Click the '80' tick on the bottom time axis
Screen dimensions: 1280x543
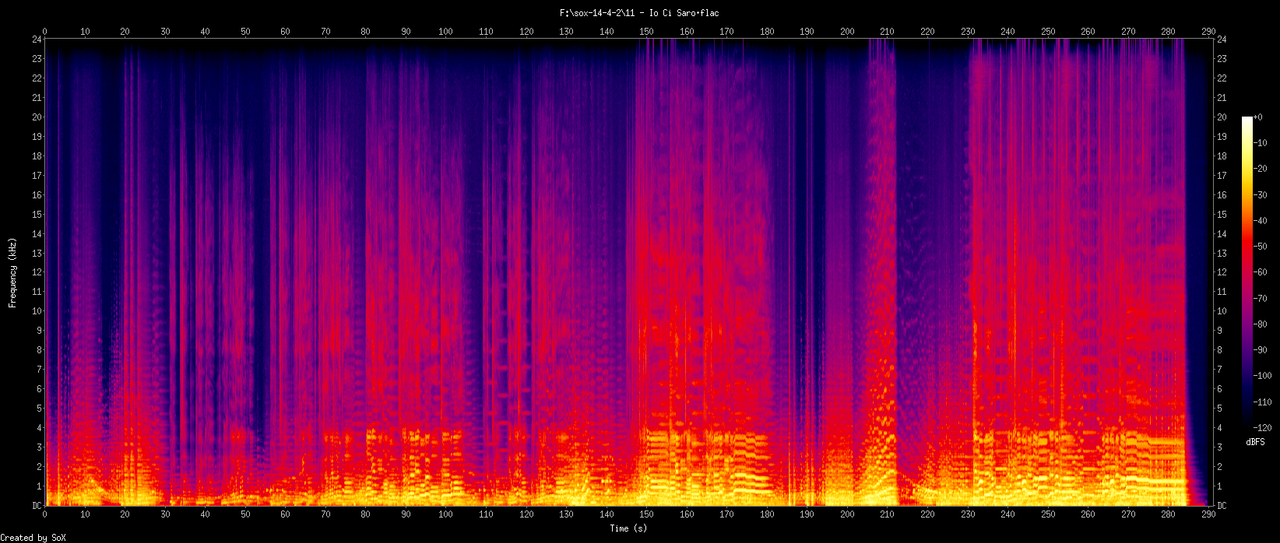[x=366, y=515]
